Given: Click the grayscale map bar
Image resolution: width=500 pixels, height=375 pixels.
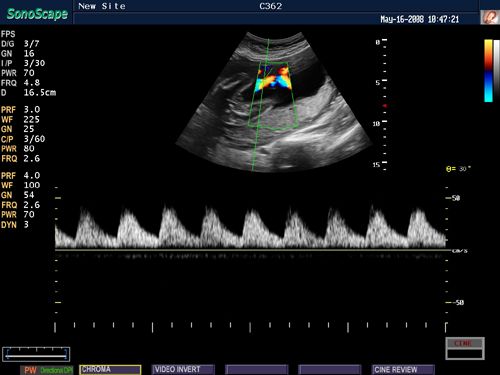Looking at the screenshot, I should 496,71.
